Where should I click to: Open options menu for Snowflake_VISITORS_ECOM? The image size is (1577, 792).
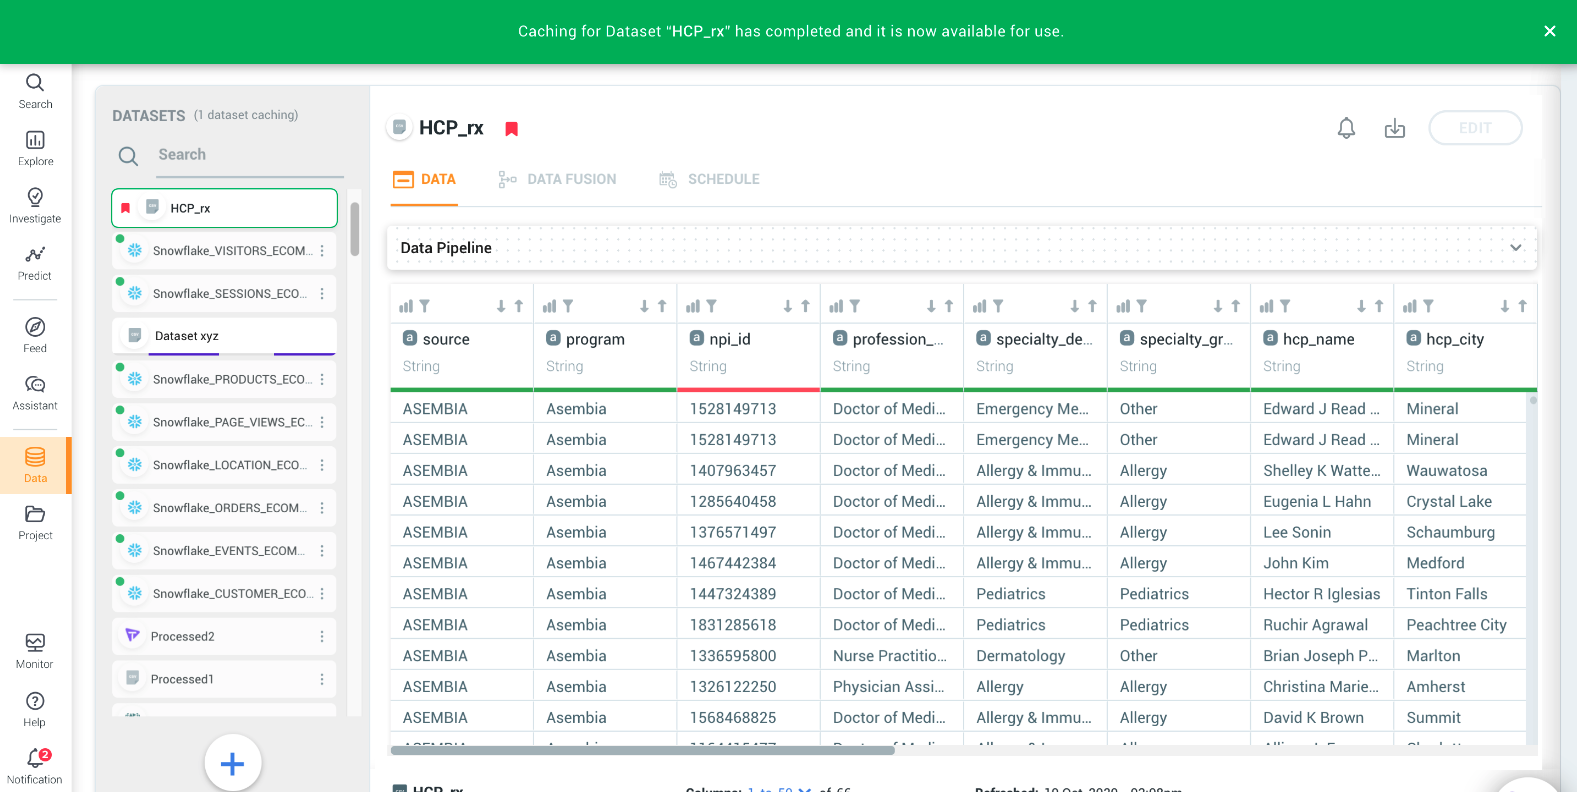coord(322,251)
